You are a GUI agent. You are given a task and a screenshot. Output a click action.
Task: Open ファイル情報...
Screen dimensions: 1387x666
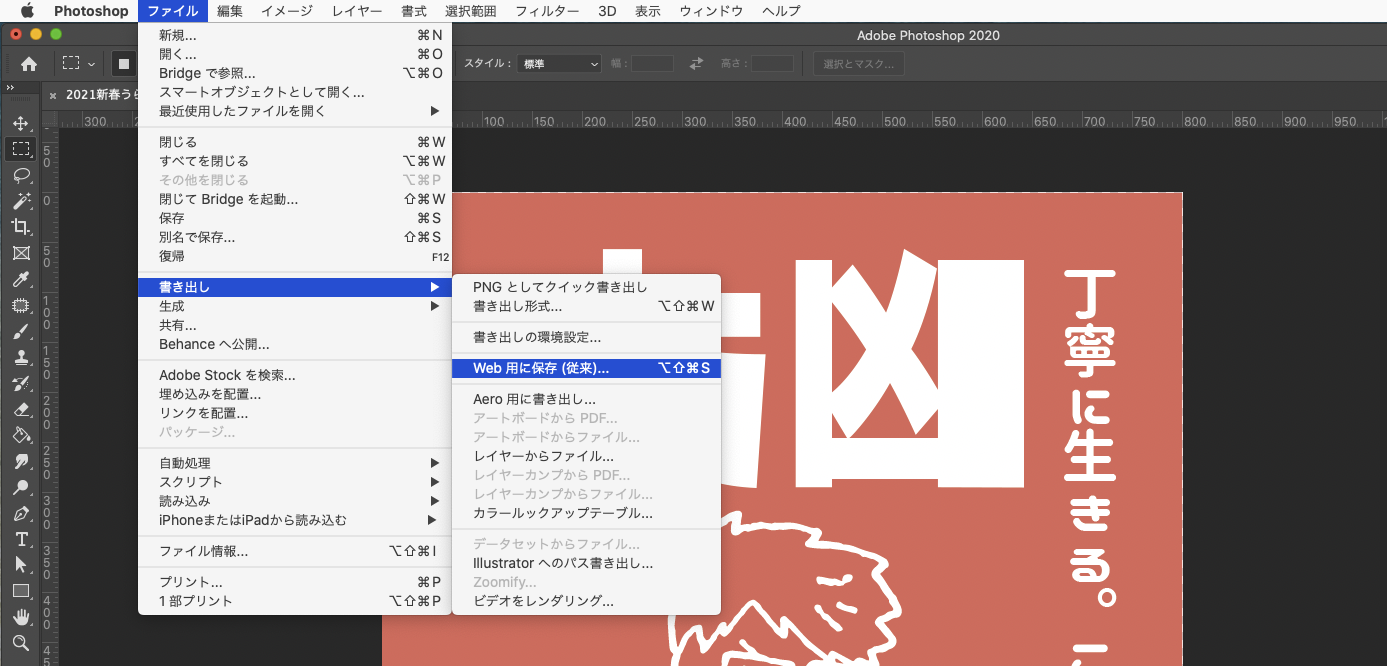[x=295, y=551]
